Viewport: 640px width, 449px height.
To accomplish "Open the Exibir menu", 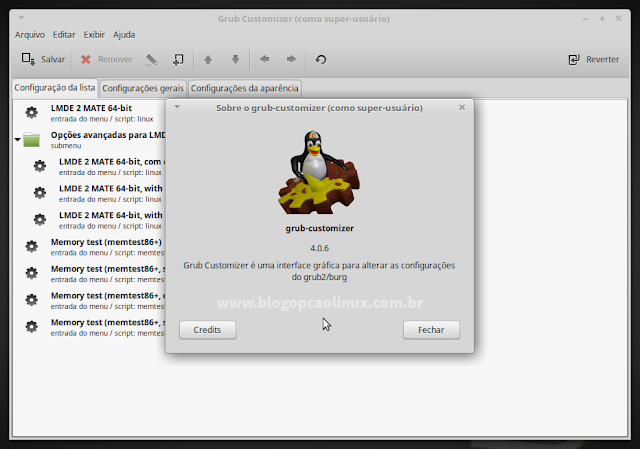I will pos(94,35).
